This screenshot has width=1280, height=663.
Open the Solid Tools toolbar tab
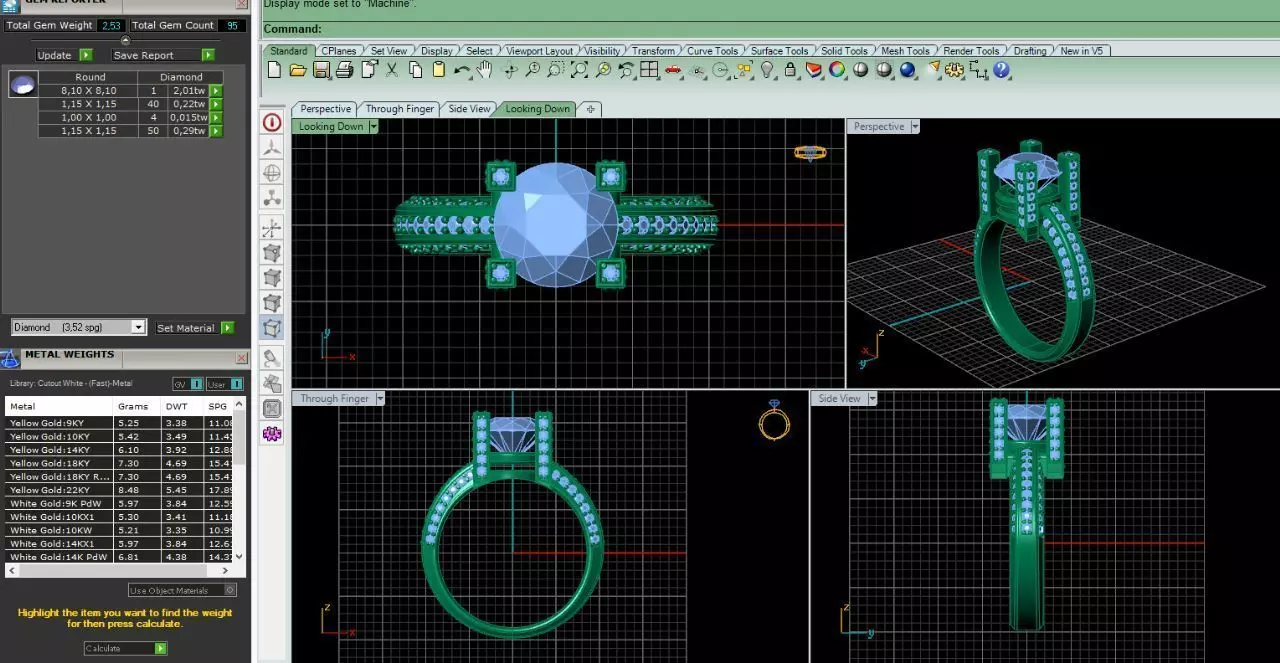pos(844,50)
